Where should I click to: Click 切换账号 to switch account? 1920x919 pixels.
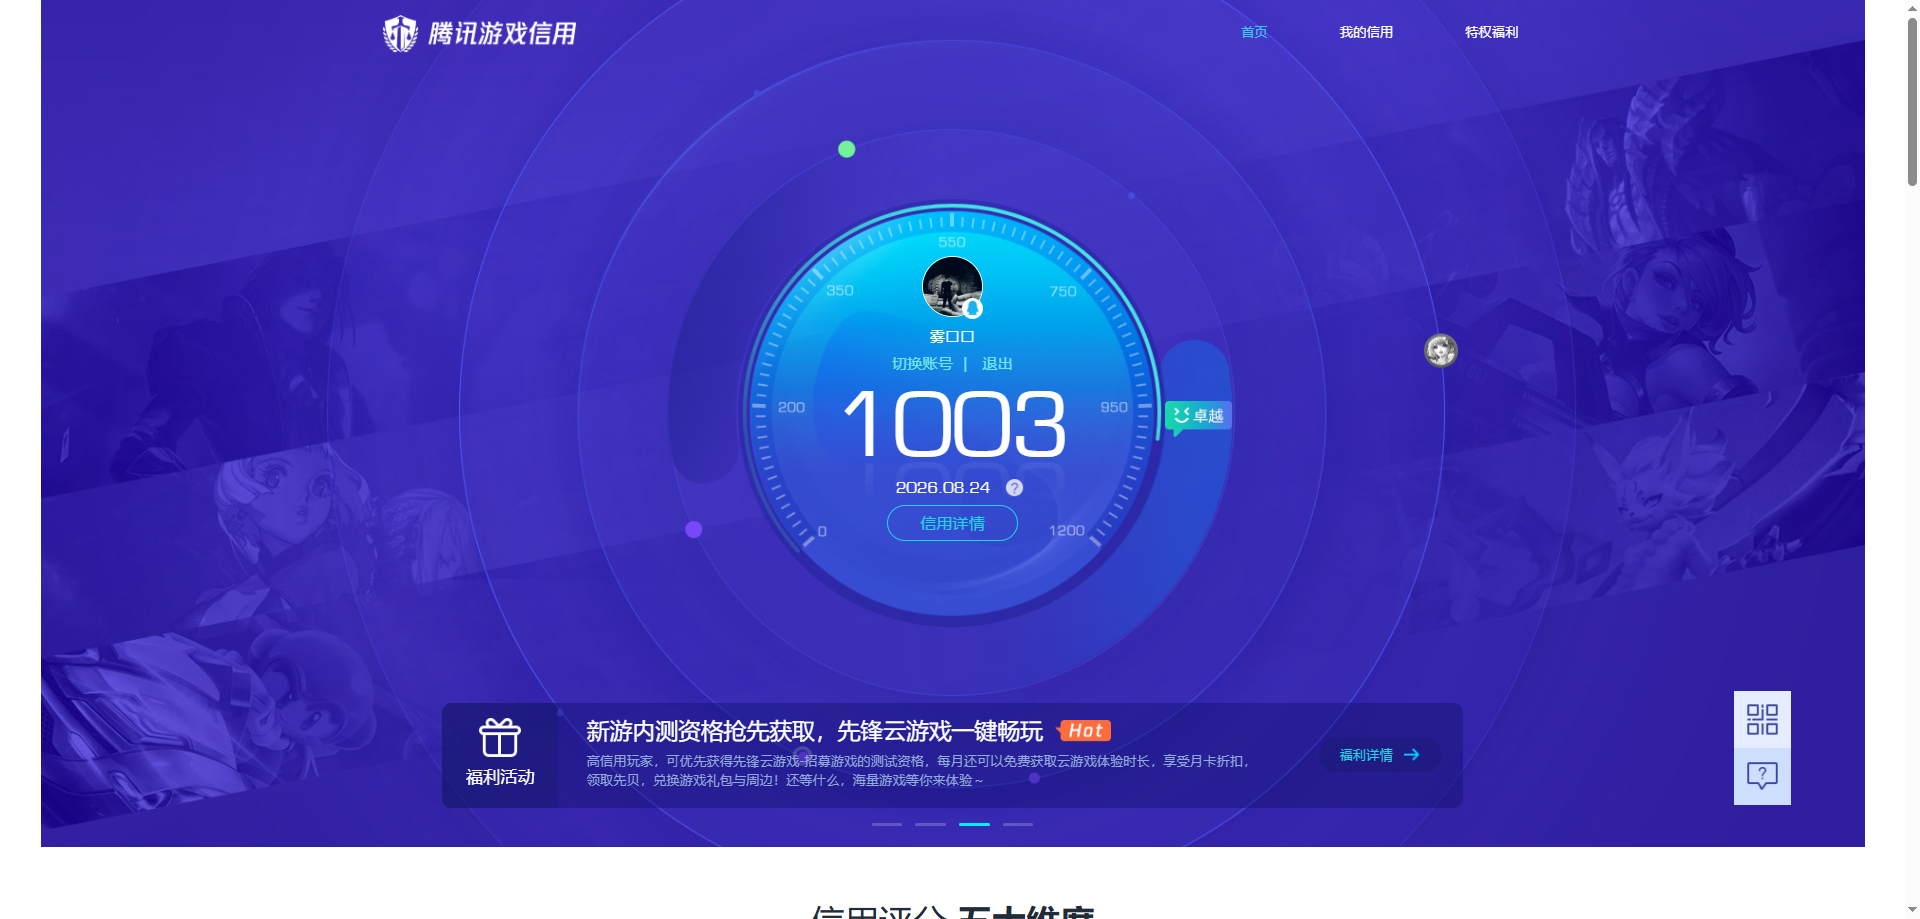click(922, 363)
